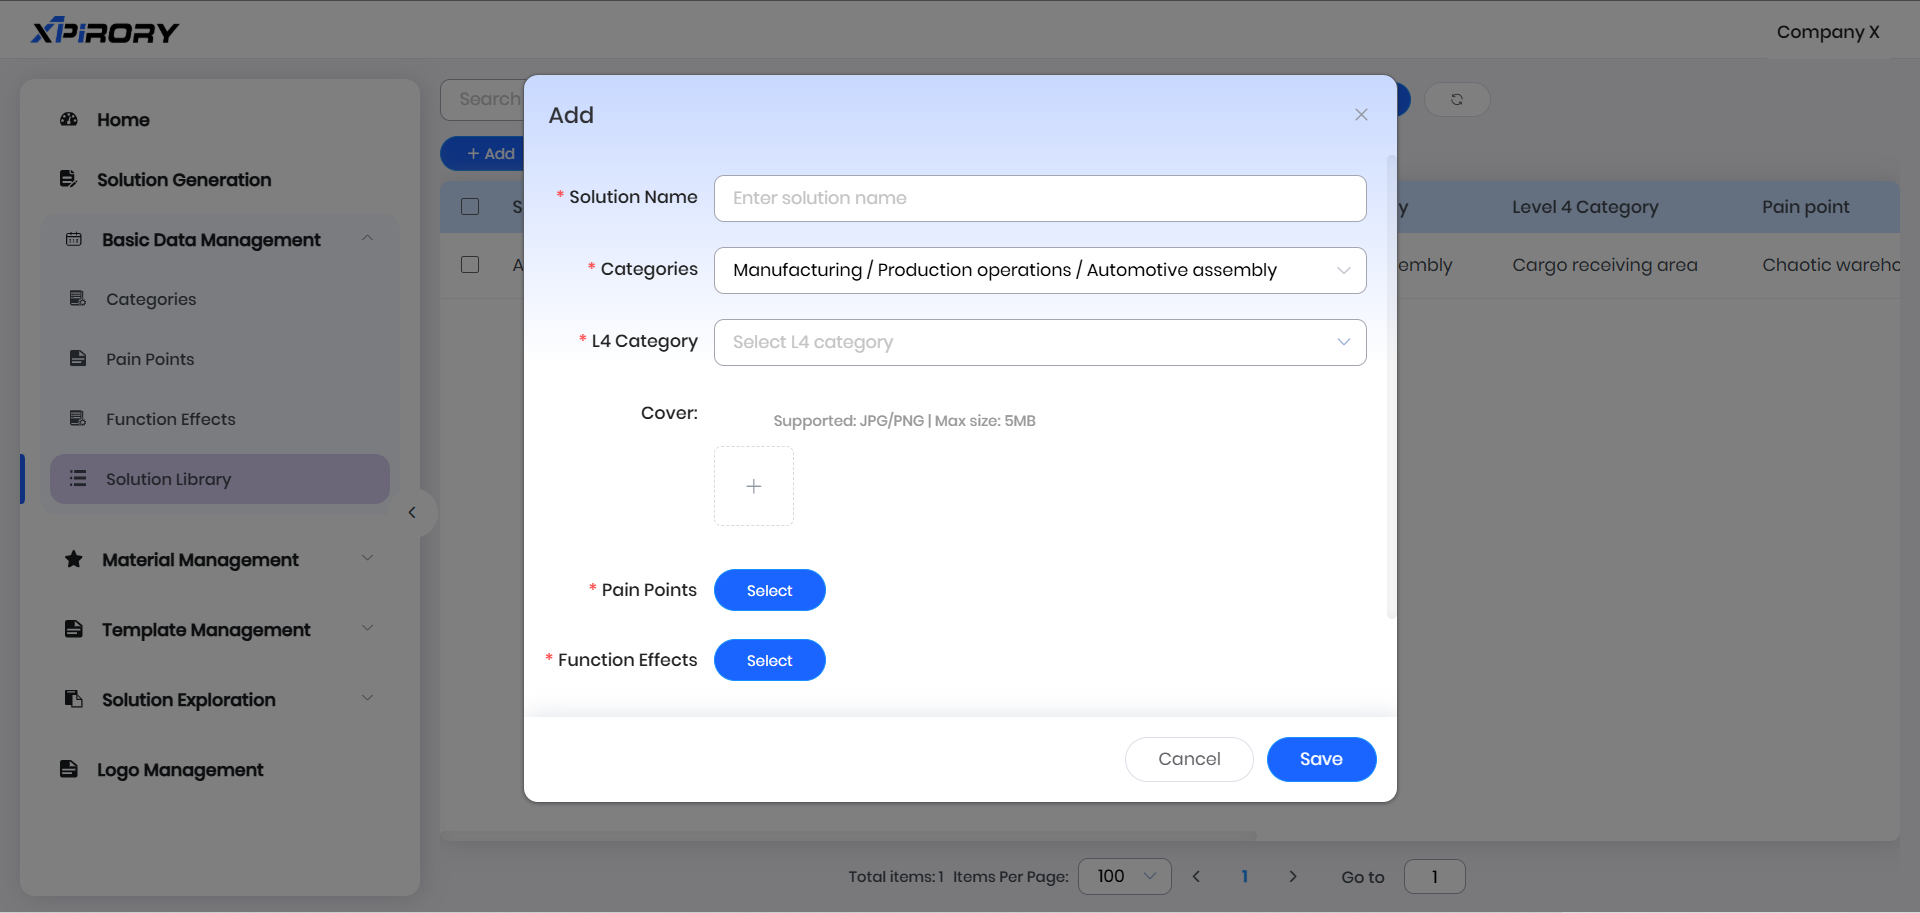1920x913 pixels.
Task: Click the Home dashboard icon in sidebar
Action: point(69,120)
